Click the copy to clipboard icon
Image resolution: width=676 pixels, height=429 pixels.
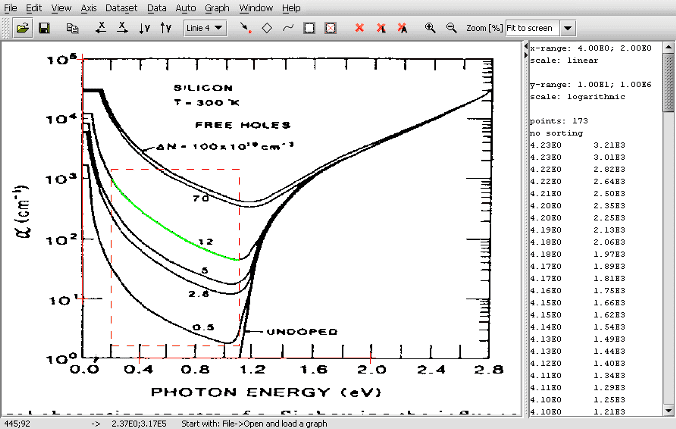pos(72,28)
